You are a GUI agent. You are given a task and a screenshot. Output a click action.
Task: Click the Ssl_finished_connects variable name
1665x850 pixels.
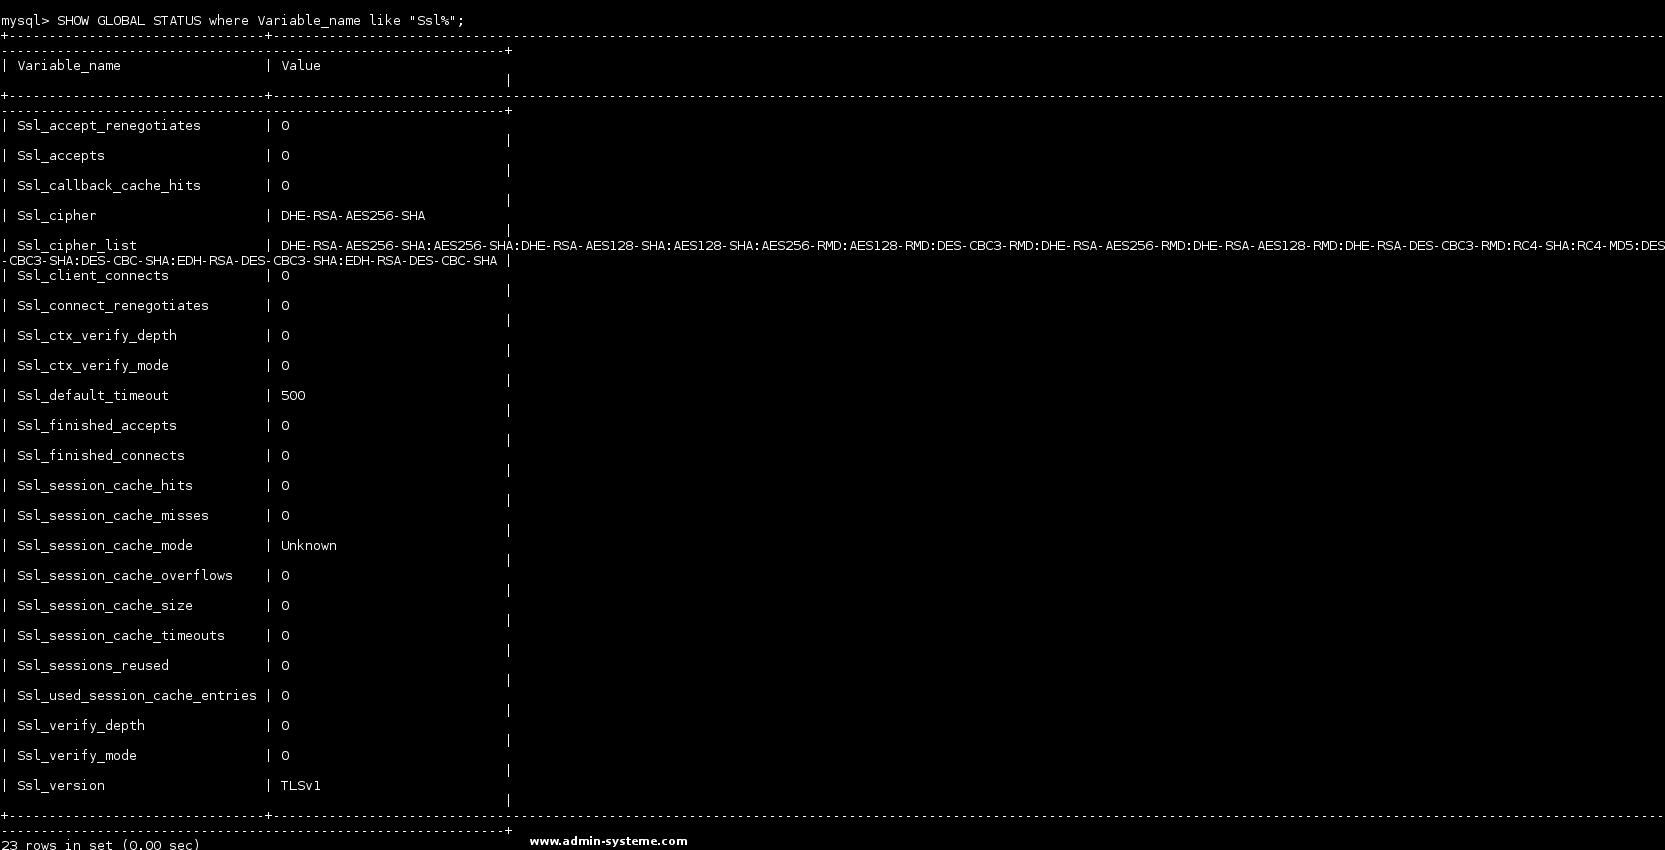click(101, 455)
